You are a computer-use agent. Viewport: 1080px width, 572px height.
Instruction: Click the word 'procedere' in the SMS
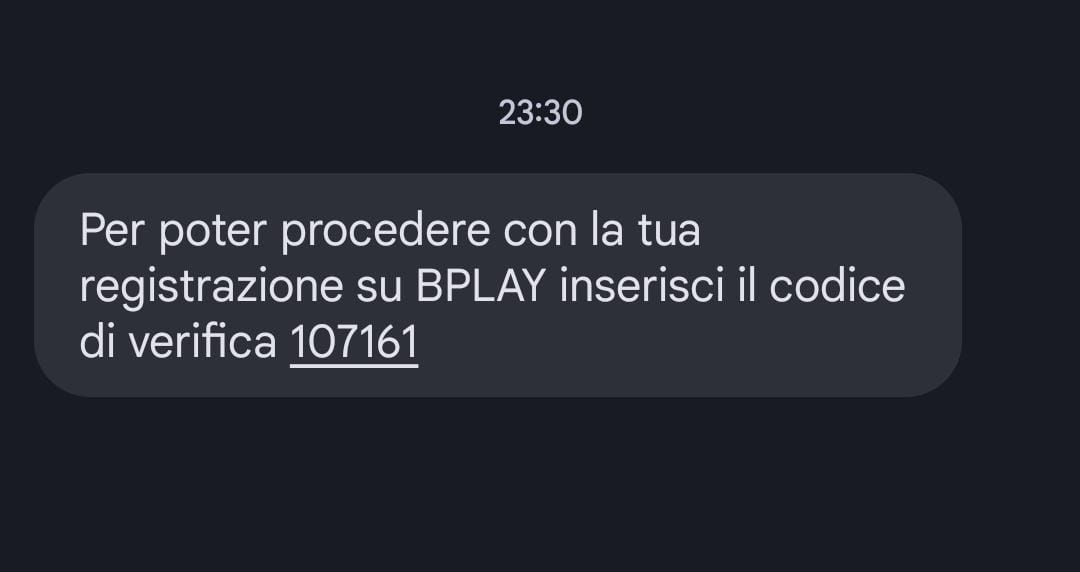(x=386, y=232)
